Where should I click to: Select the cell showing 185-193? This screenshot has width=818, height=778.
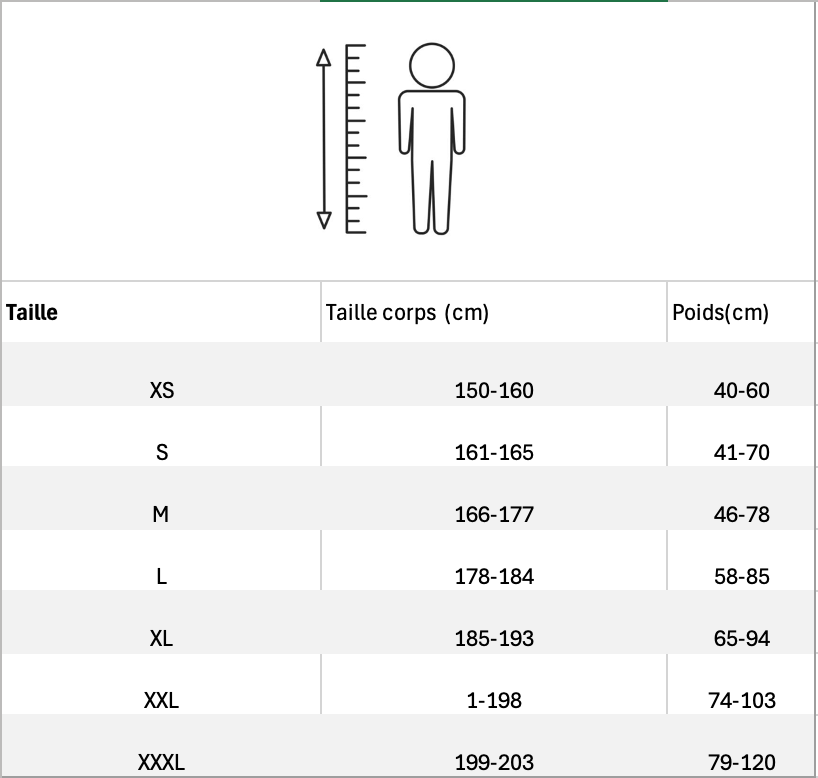pos(494,638)
